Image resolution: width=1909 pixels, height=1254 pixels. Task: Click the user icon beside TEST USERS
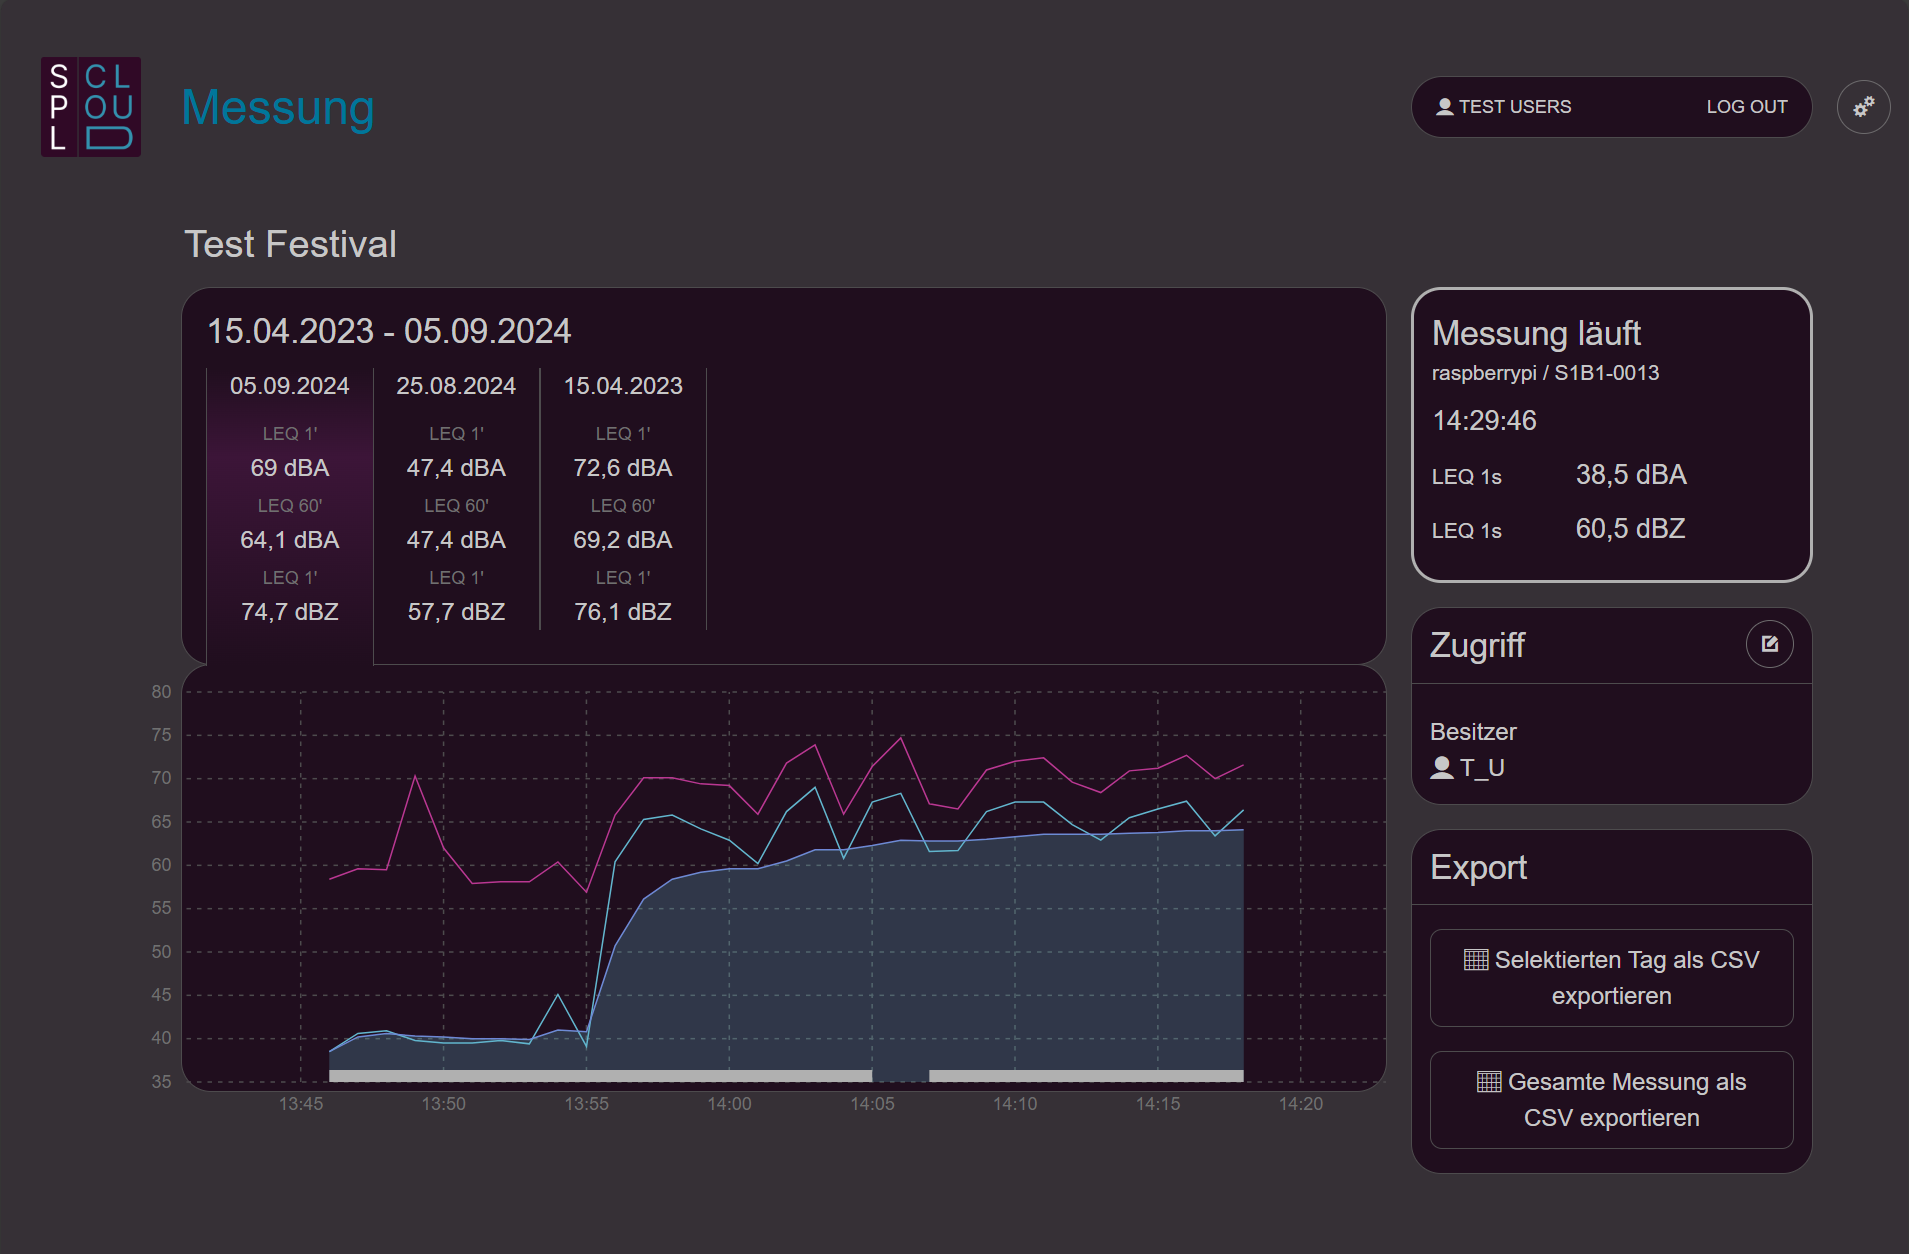[1444, 107]
